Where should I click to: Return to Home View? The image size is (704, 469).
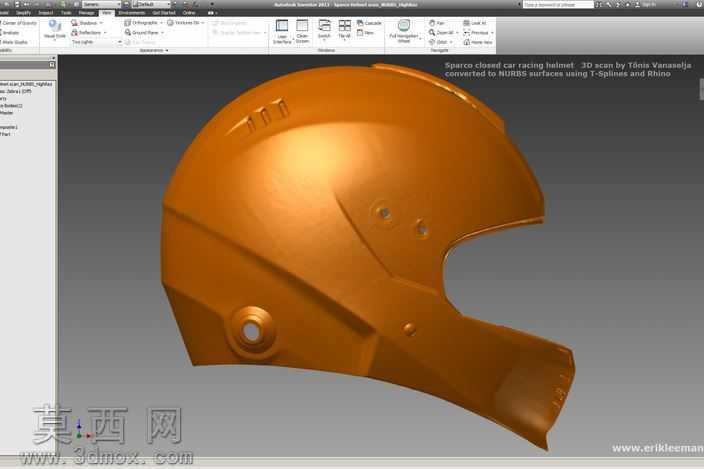[x=478, y=42]
